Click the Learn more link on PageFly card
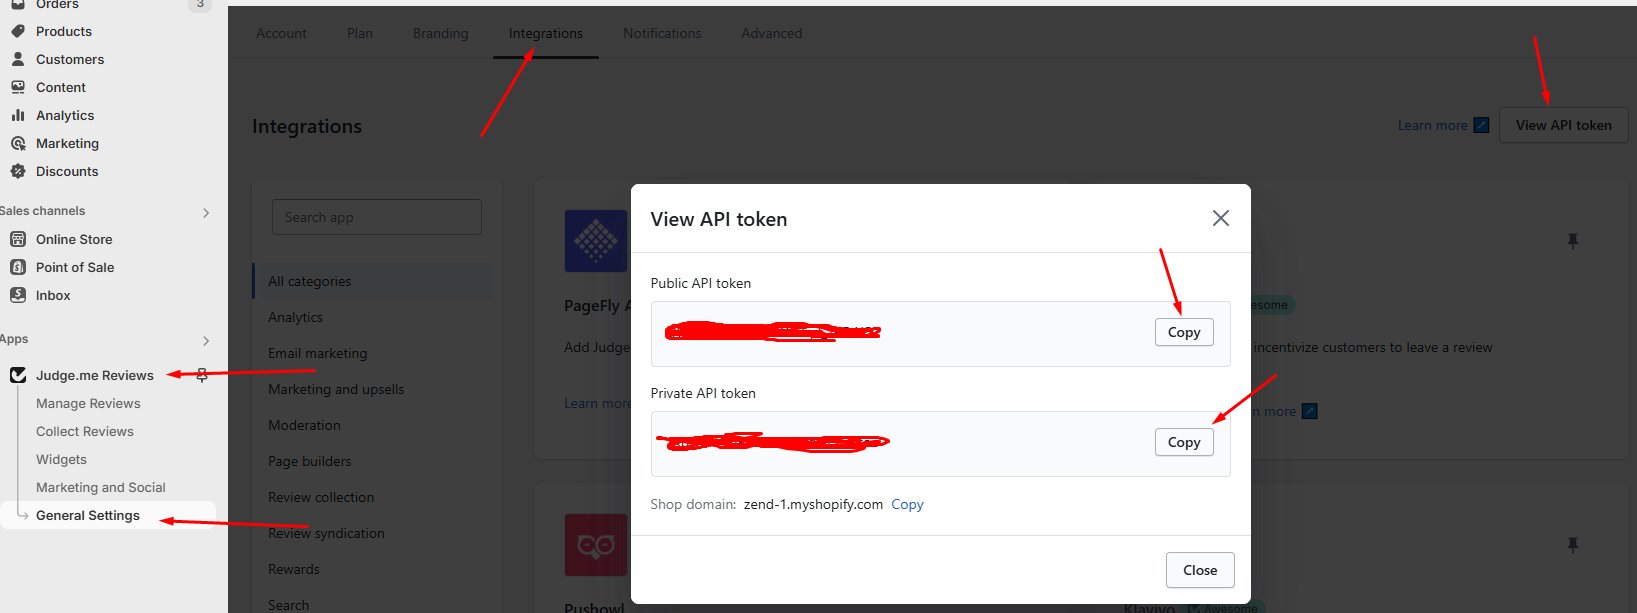1637x613 pixels. point(597,403)
